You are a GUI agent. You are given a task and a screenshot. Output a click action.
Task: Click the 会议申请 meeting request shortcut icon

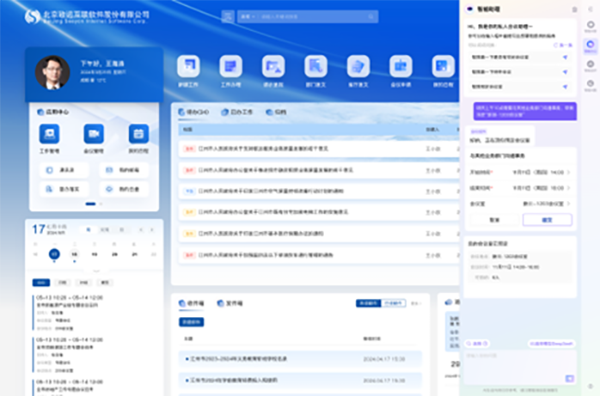401,66
